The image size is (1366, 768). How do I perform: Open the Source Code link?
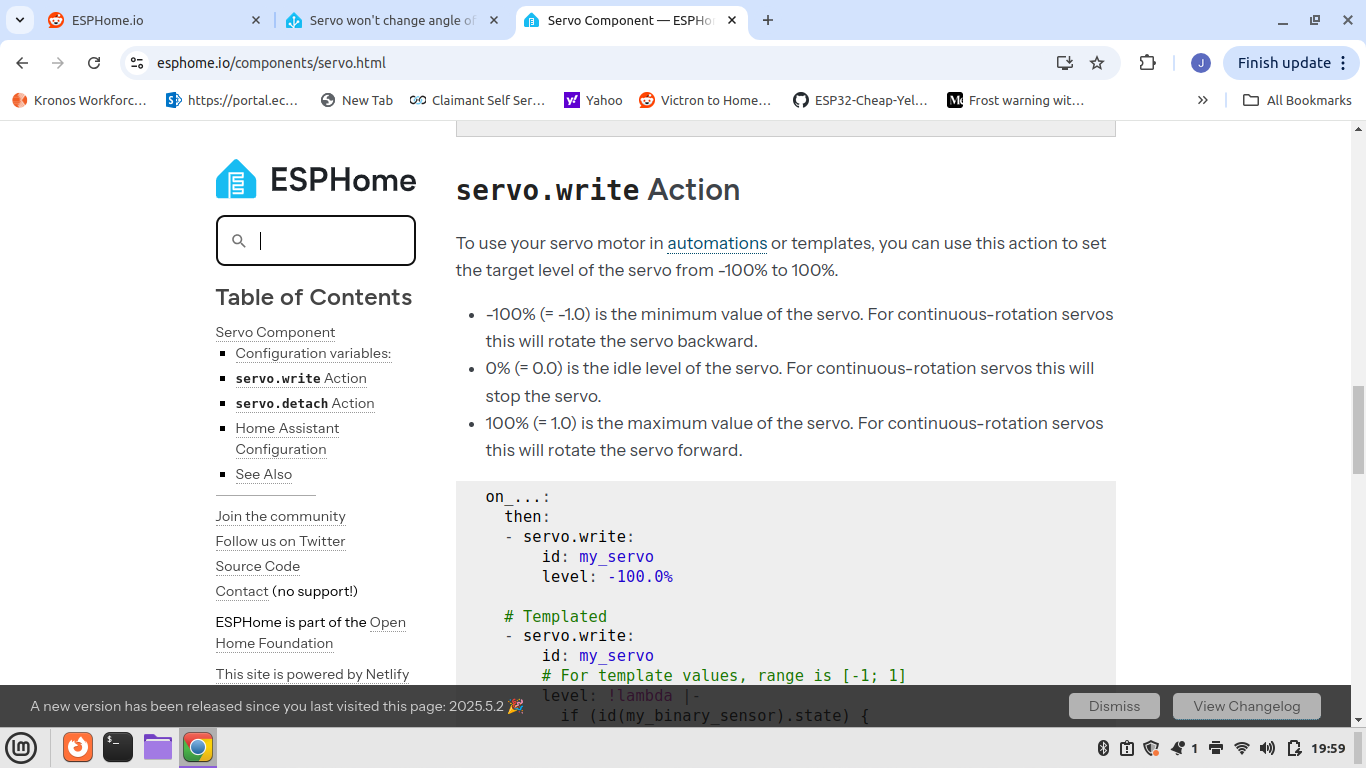pos(258,566)
